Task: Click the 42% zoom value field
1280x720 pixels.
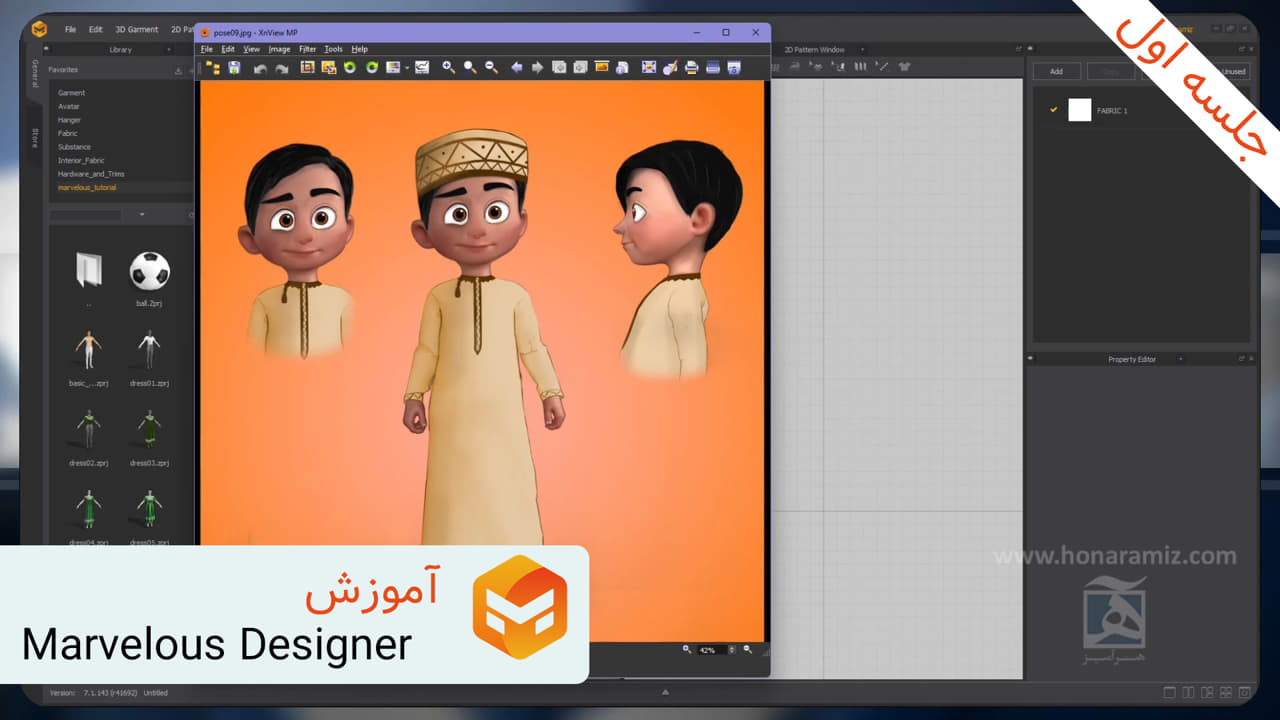Action: click(711, 650)
